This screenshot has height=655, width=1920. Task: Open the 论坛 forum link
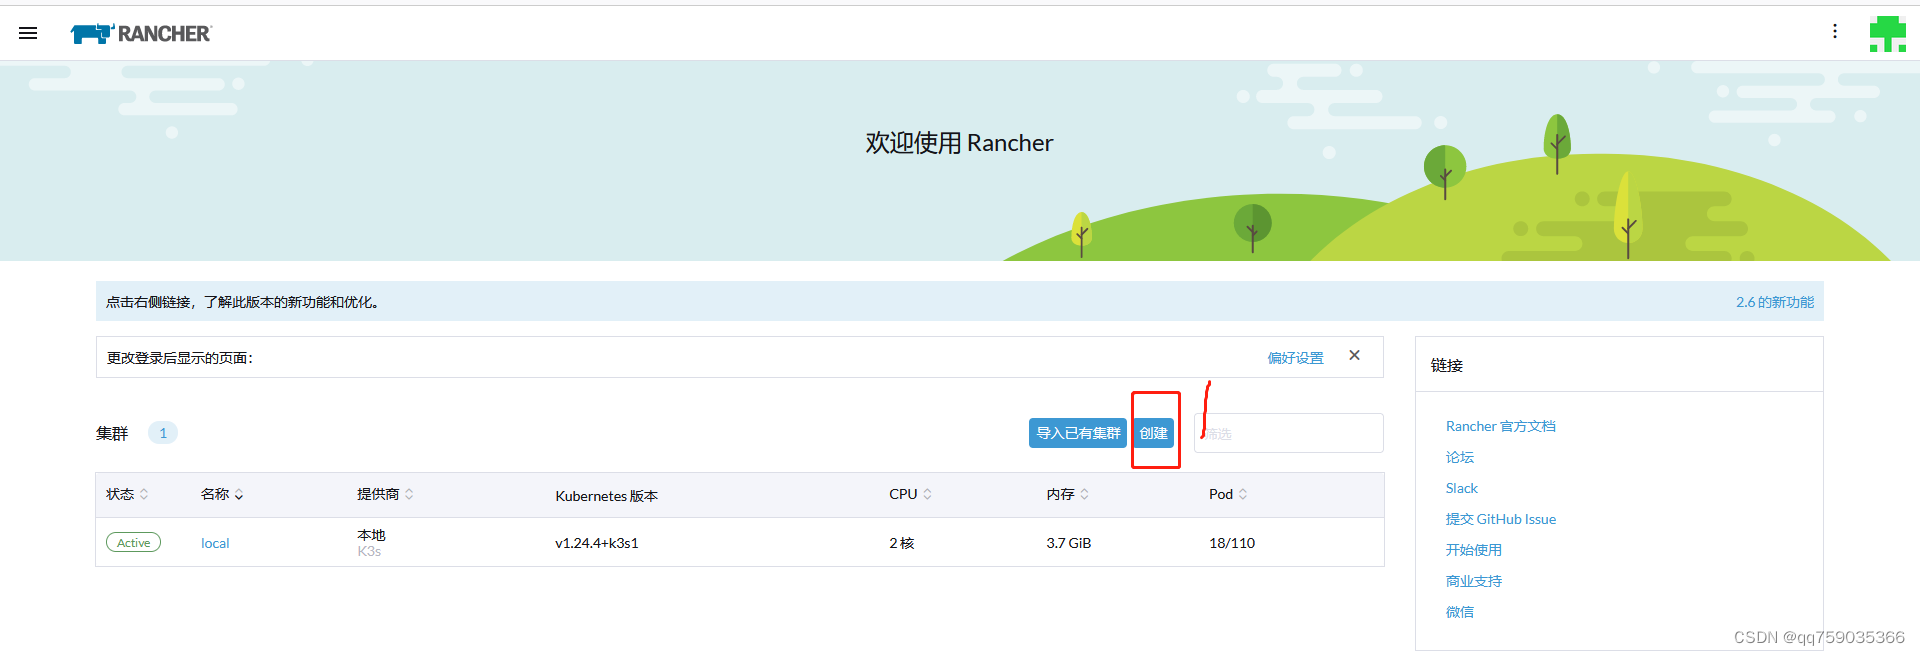[1460, 457]
